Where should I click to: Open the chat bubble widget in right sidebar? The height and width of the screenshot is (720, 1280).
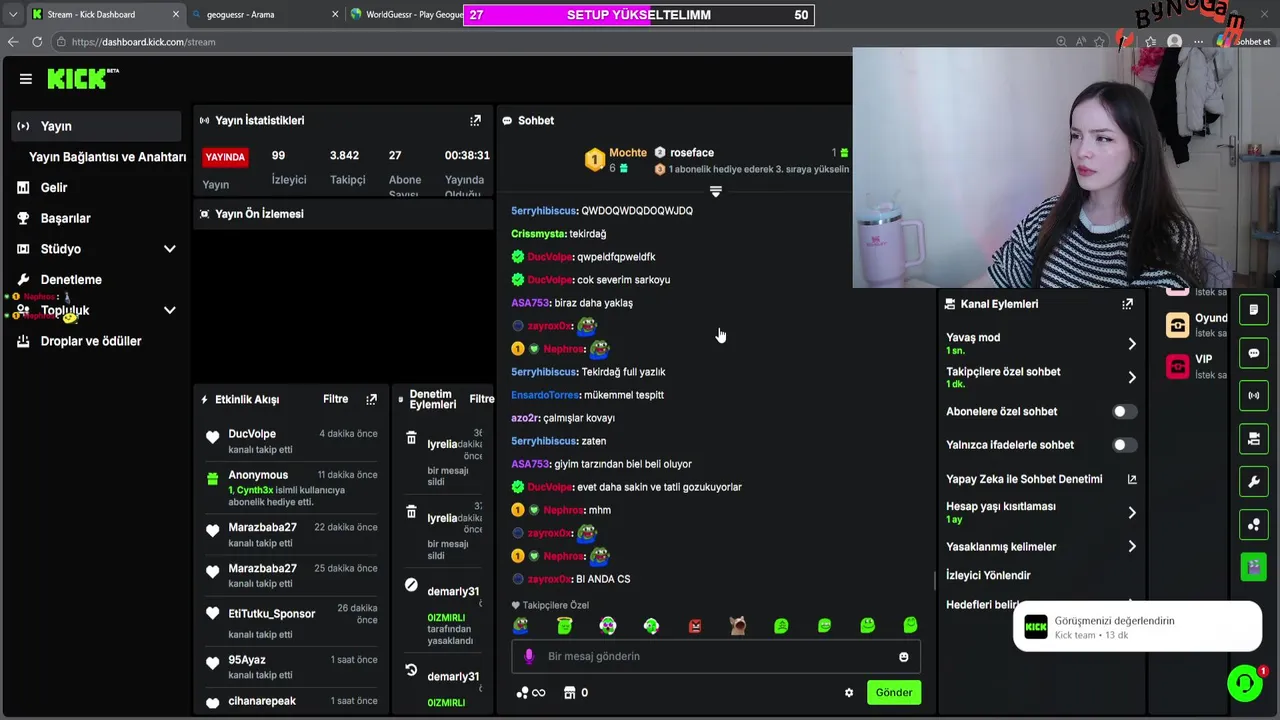[1254, 353]
